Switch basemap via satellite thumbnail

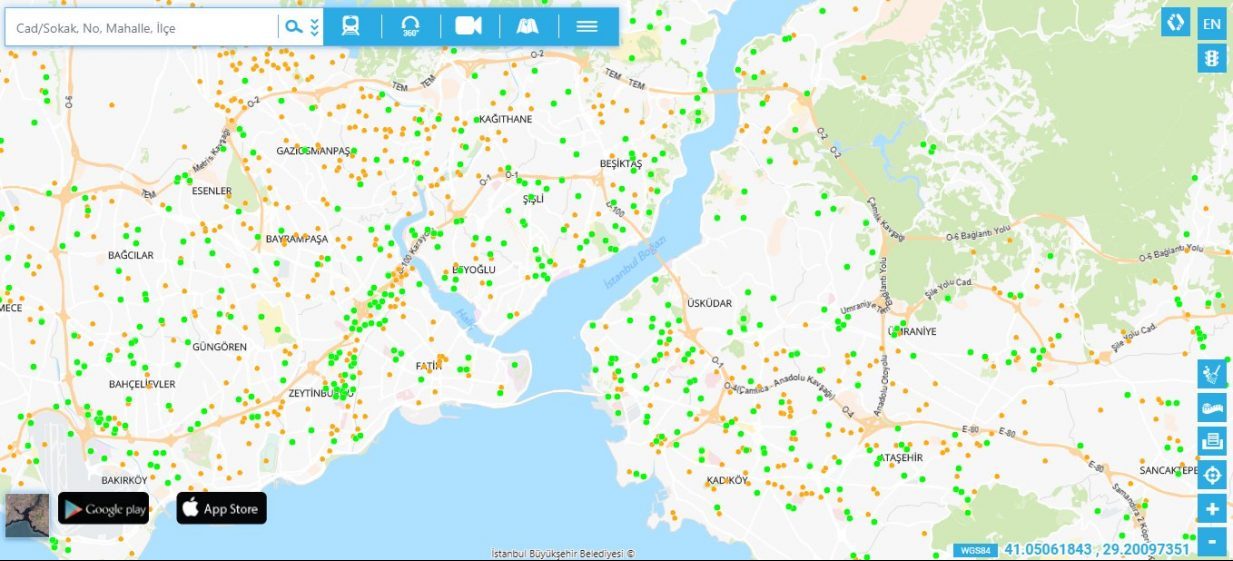27,514
